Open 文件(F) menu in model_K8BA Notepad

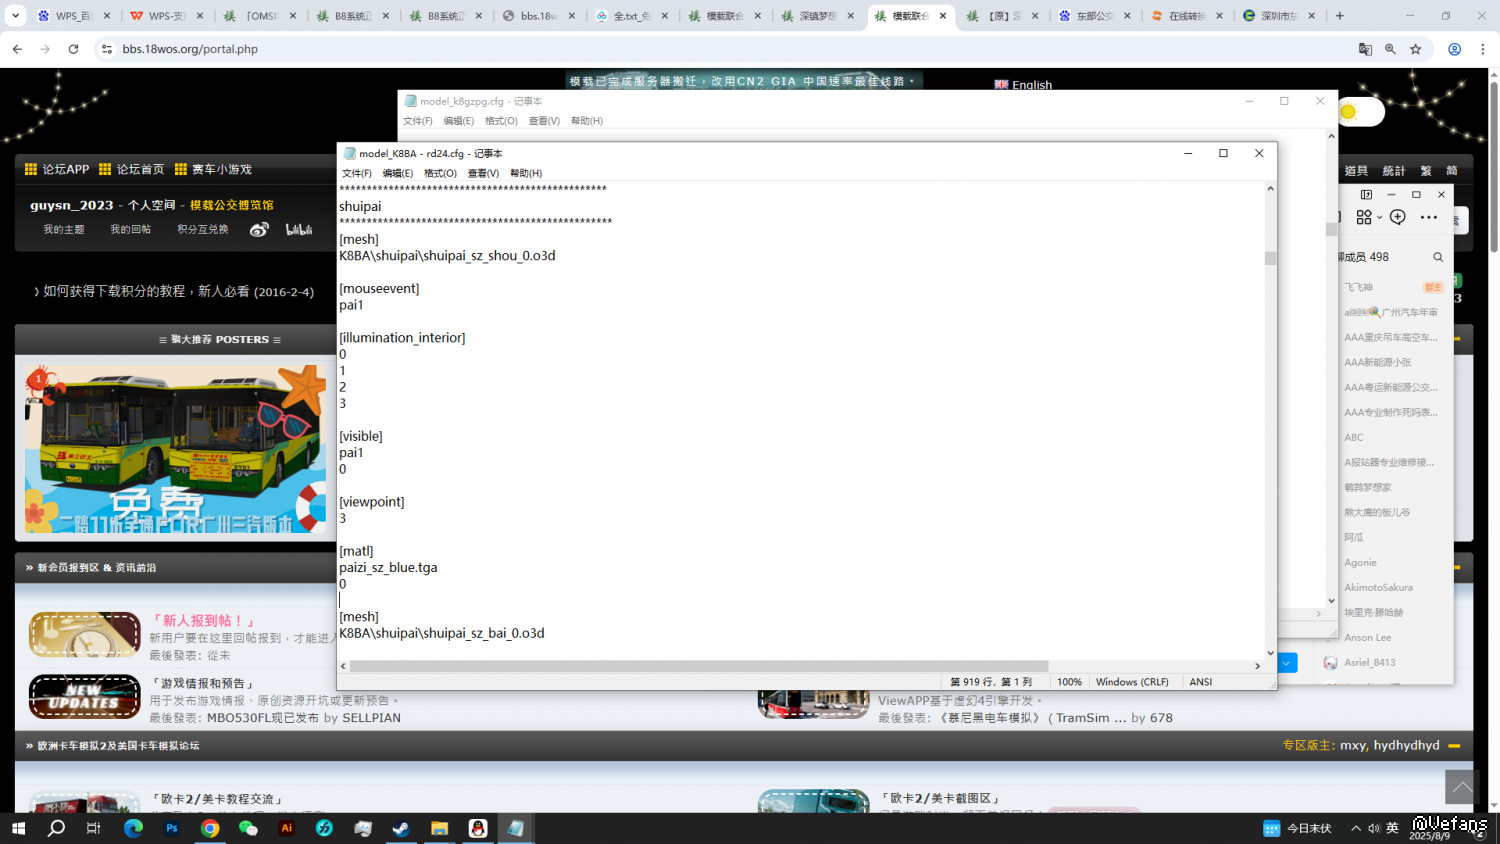coord(357,173)
